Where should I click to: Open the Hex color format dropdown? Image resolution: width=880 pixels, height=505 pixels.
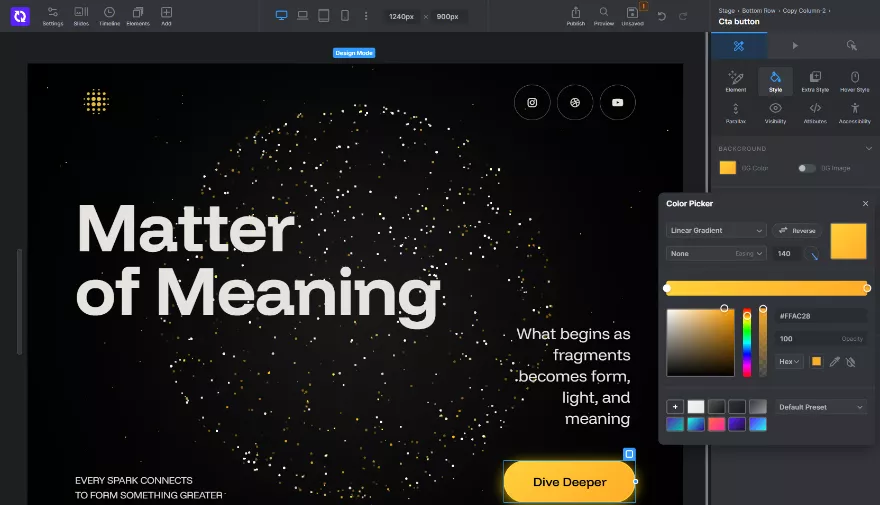click(x=789, y=362)
